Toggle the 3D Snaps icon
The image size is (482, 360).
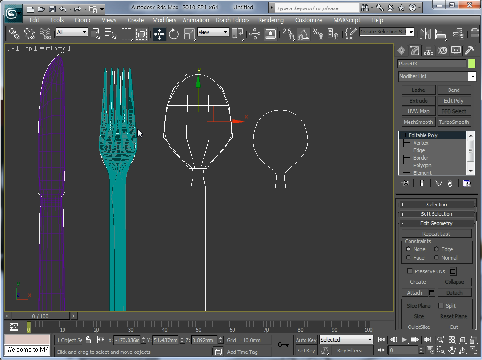[x=289, y=34]
